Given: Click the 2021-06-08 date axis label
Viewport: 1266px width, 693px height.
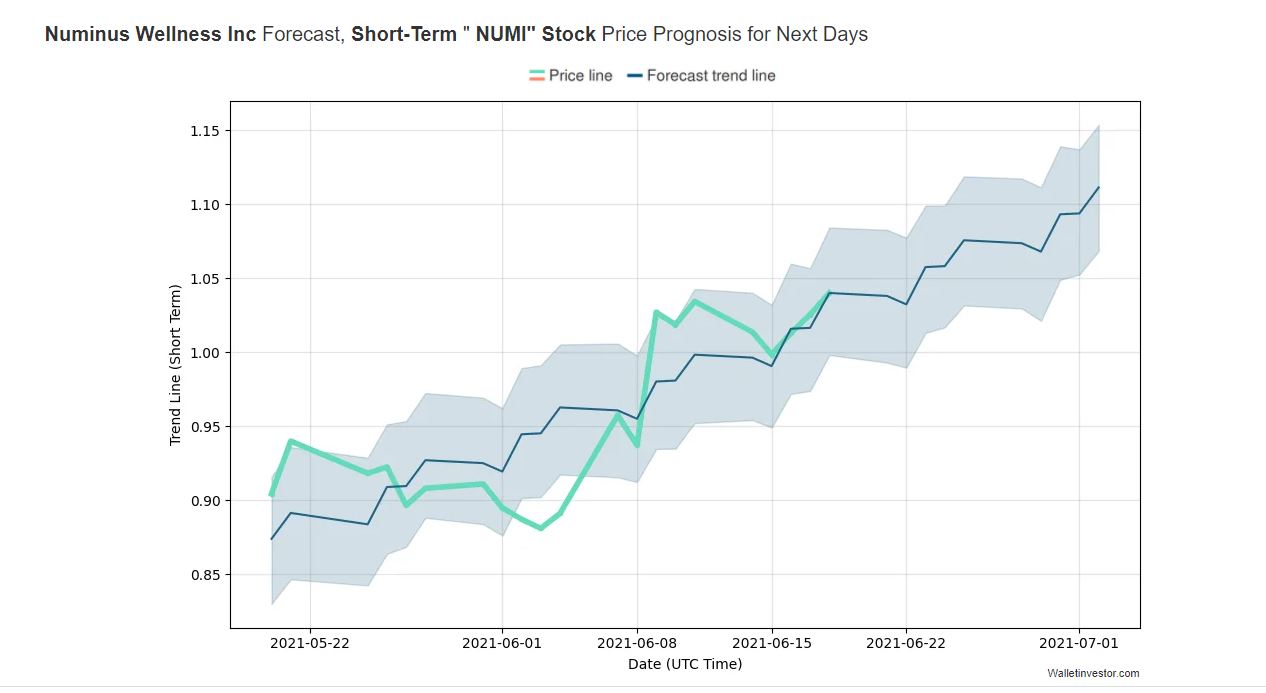Looking at the screenshot, I should pyautogui.click(x=637, y=643).
